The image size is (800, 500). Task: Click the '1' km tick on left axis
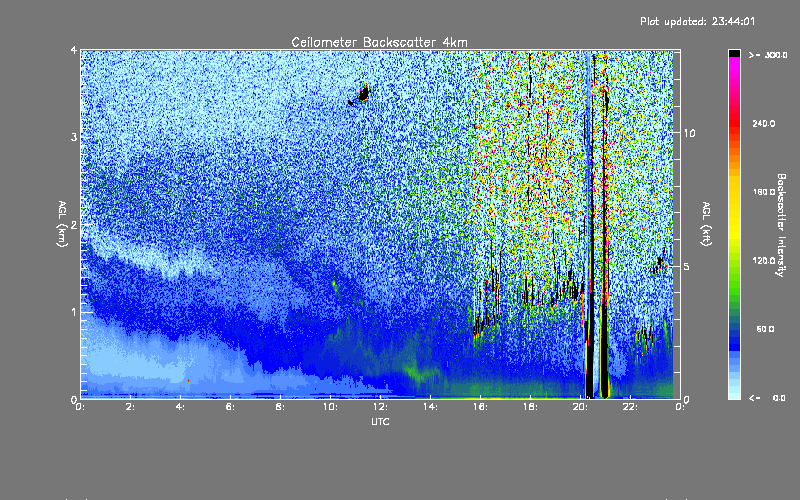(74, 312)
